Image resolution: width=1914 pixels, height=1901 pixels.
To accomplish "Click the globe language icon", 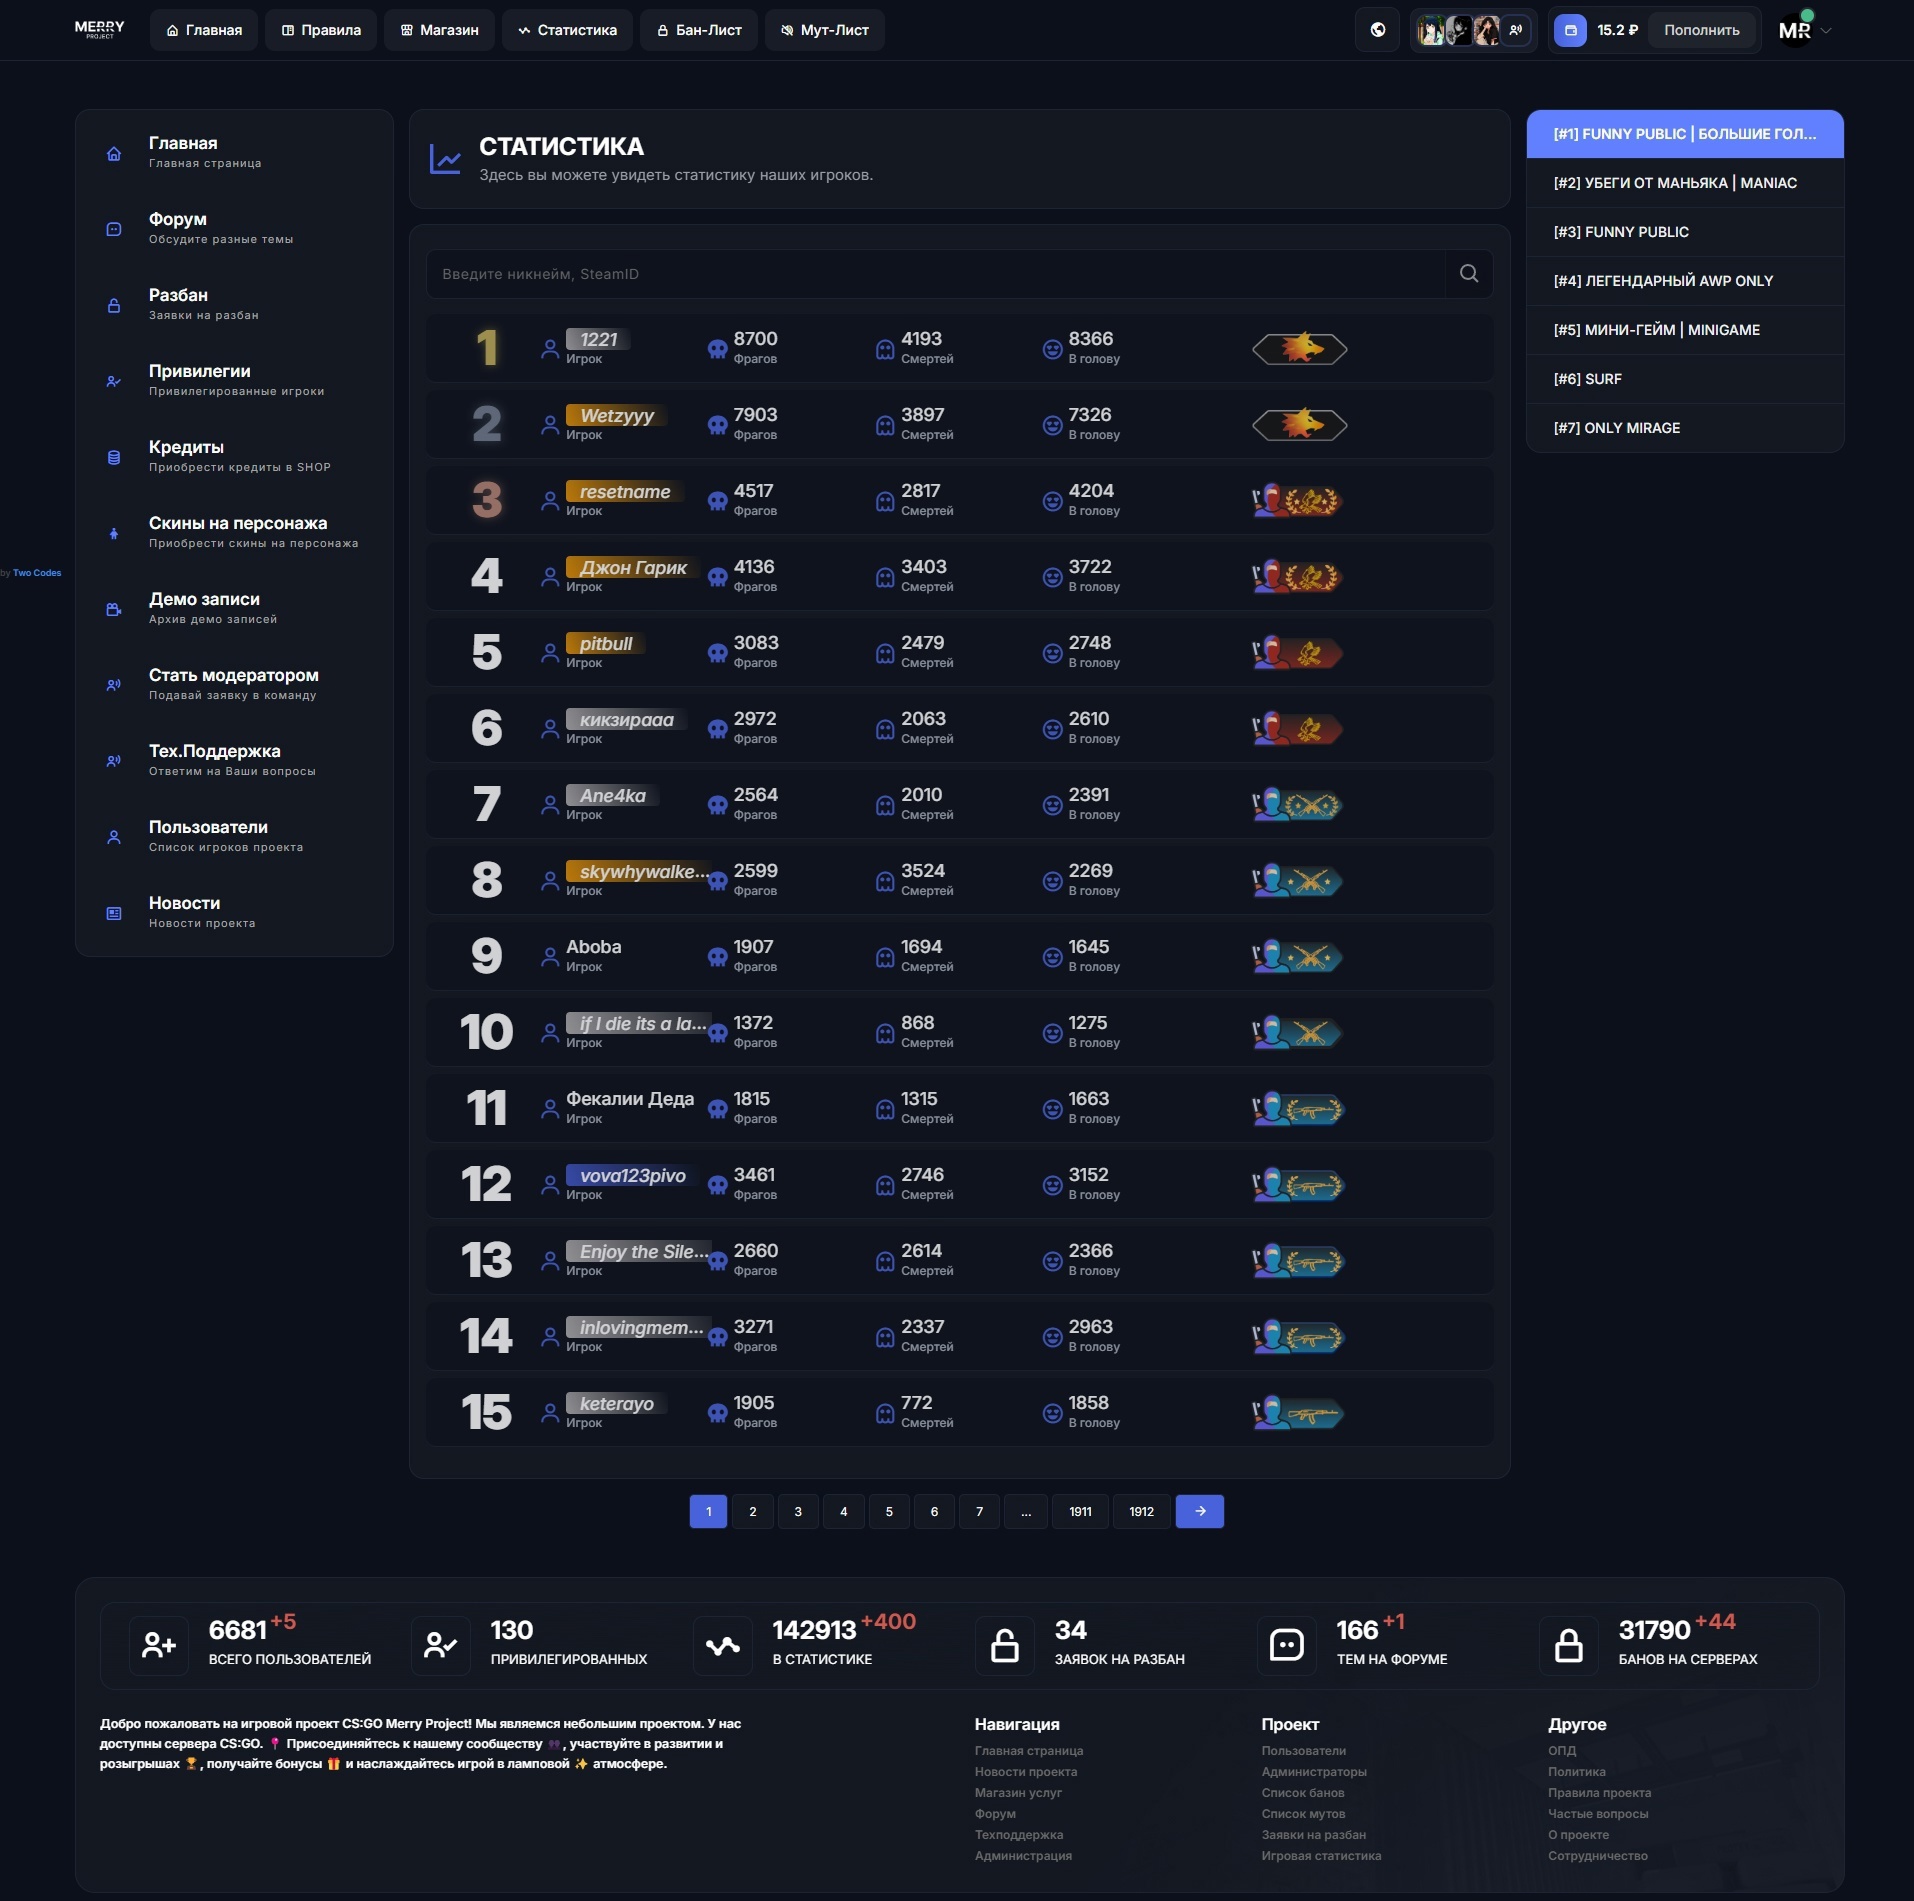I will pos(1377,30).
